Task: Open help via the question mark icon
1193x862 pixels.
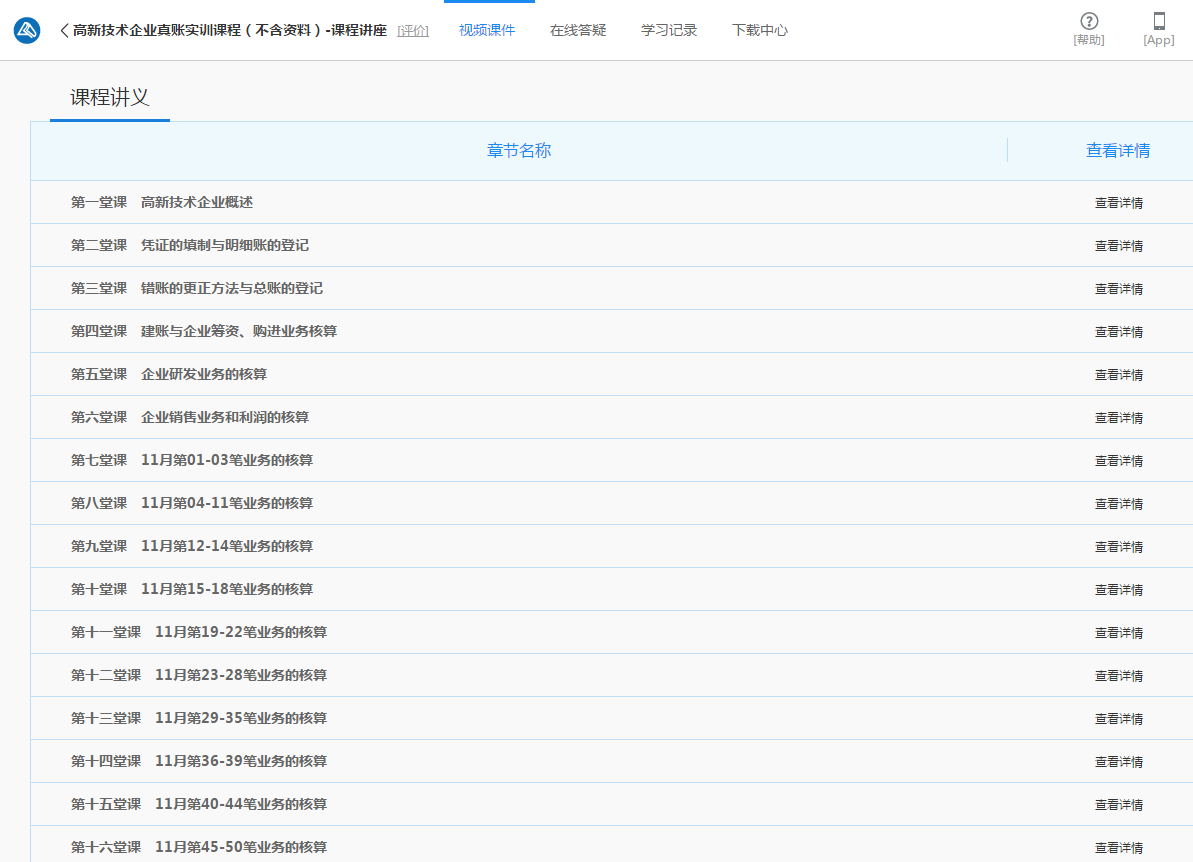Action: pos(1089,21)
